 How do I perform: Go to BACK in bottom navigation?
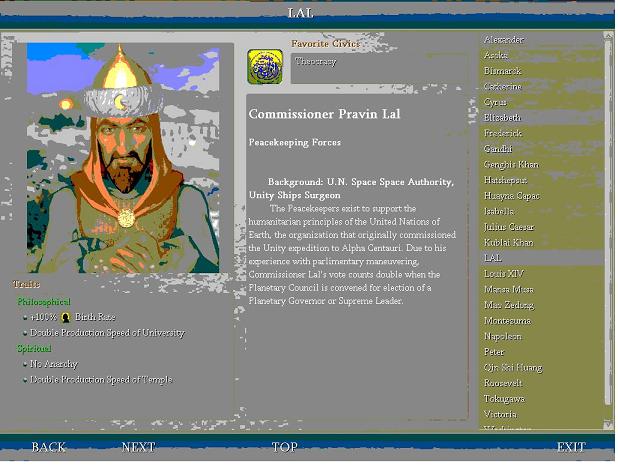(48, 447)
